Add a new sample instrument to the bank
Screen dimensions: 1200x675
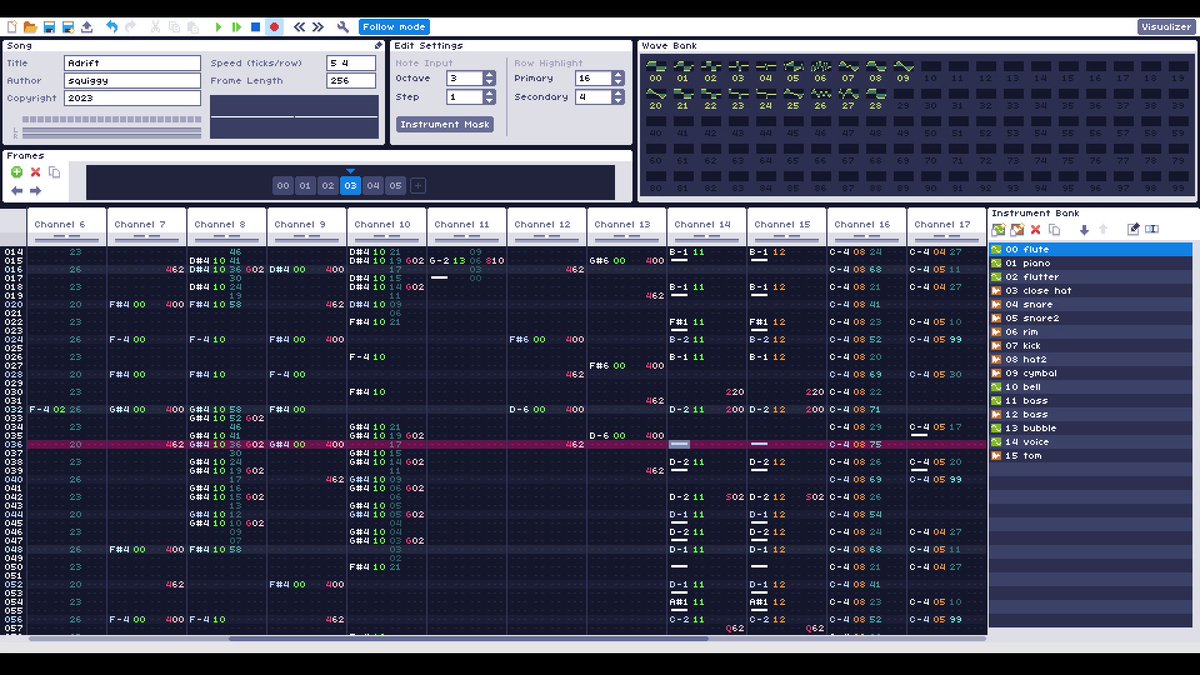click(1017, 230)
